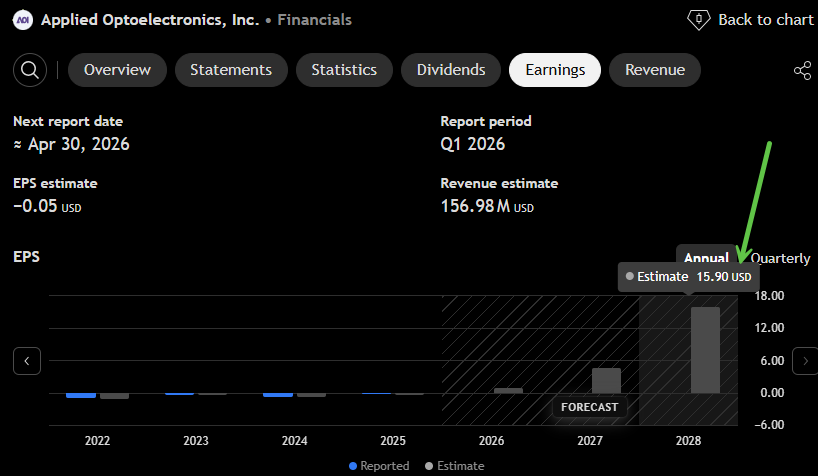The image size is (818, 476).
Task: Click the Revenue estimate label
Action: [499, 183]
